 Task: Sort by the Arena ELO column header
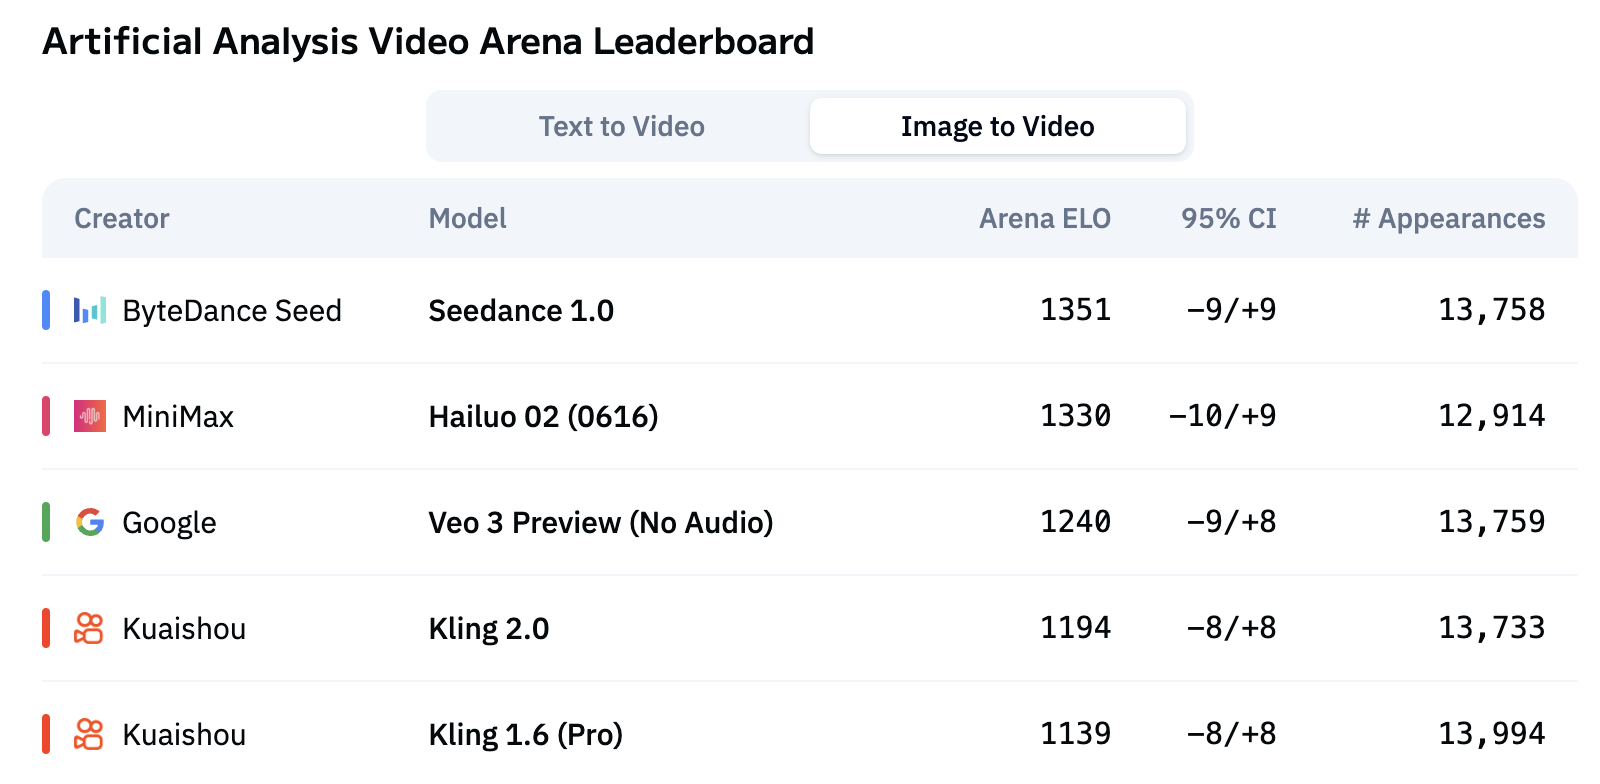(1044, 219)
